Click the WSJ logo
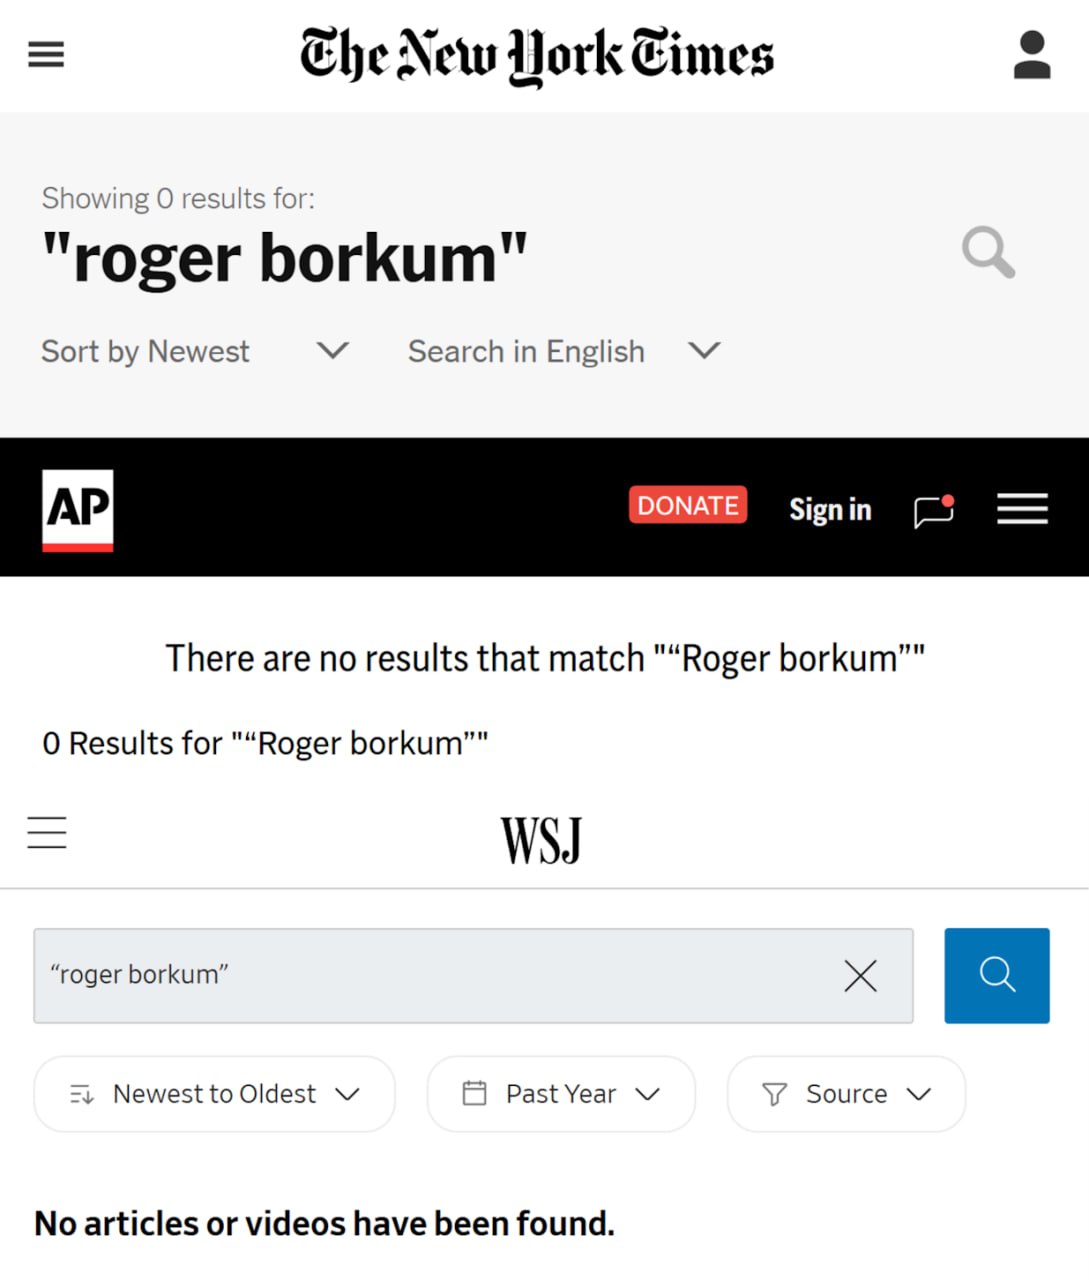 (x=541, y=840)
